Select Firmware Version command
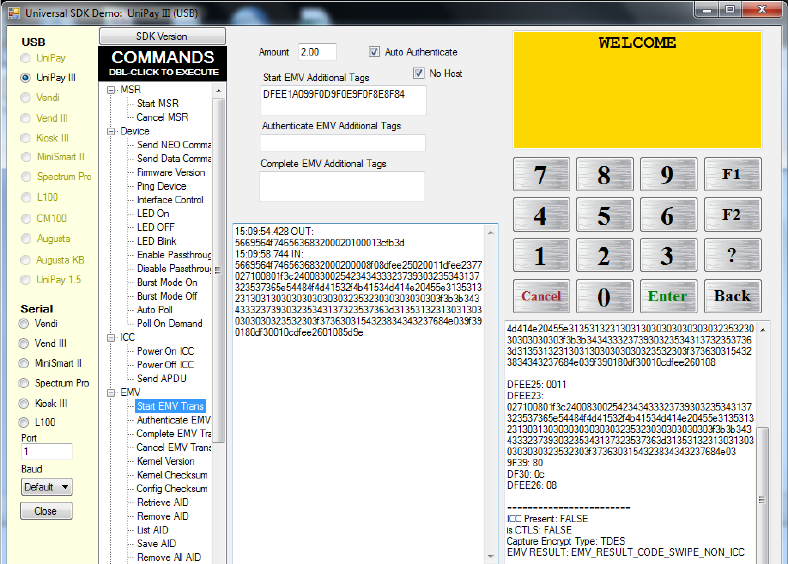The height and width of the screenshot is (564, 788). point(171,172)
